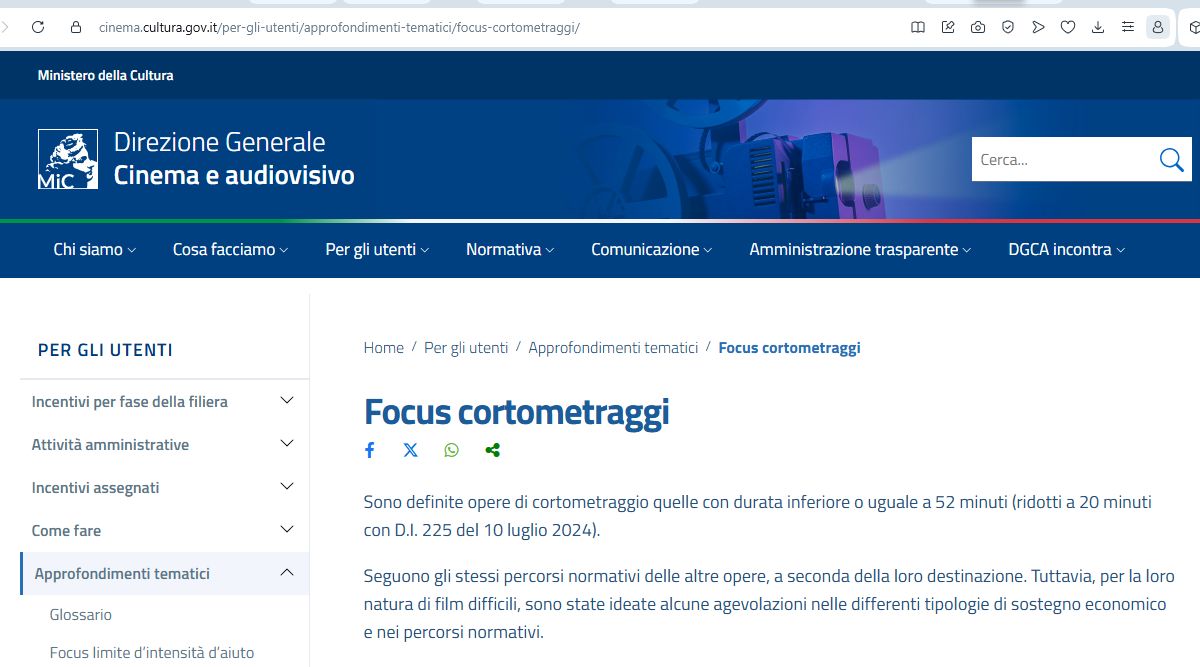Click the Focus cortometraggi page heading
Viewport: 1200px width, 667px height.
(x=516, y=411)
